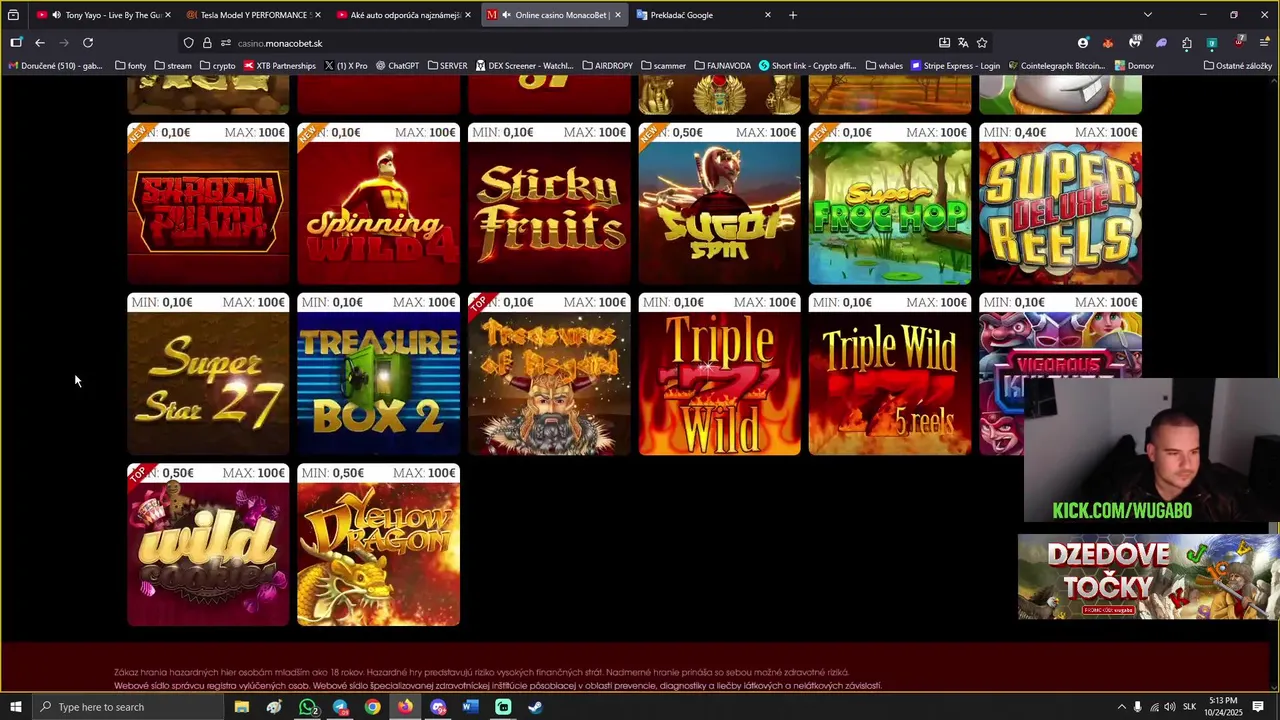Bookmark this page with the star icon
This screenshot has width=1280, height=720.
[982, 43]
